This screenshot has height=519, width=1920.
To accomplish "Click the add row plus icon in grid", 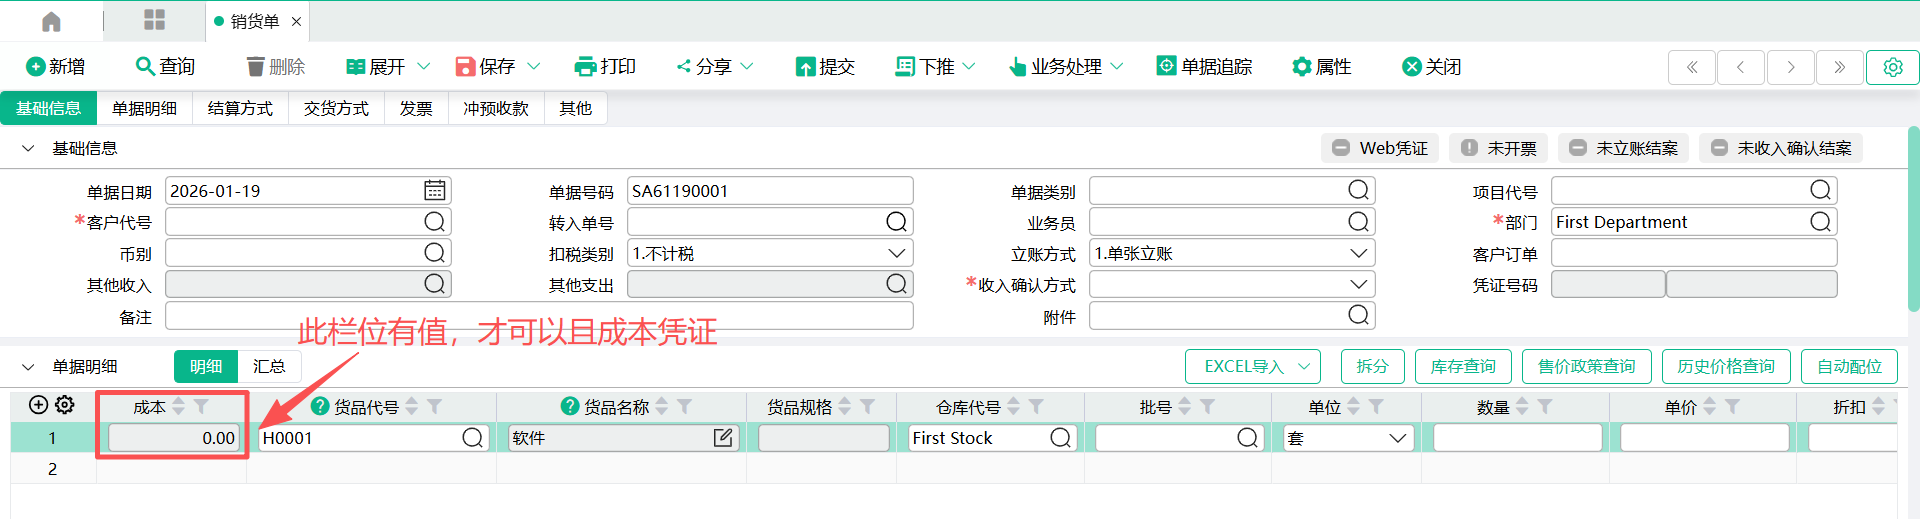I will (38, 405).
